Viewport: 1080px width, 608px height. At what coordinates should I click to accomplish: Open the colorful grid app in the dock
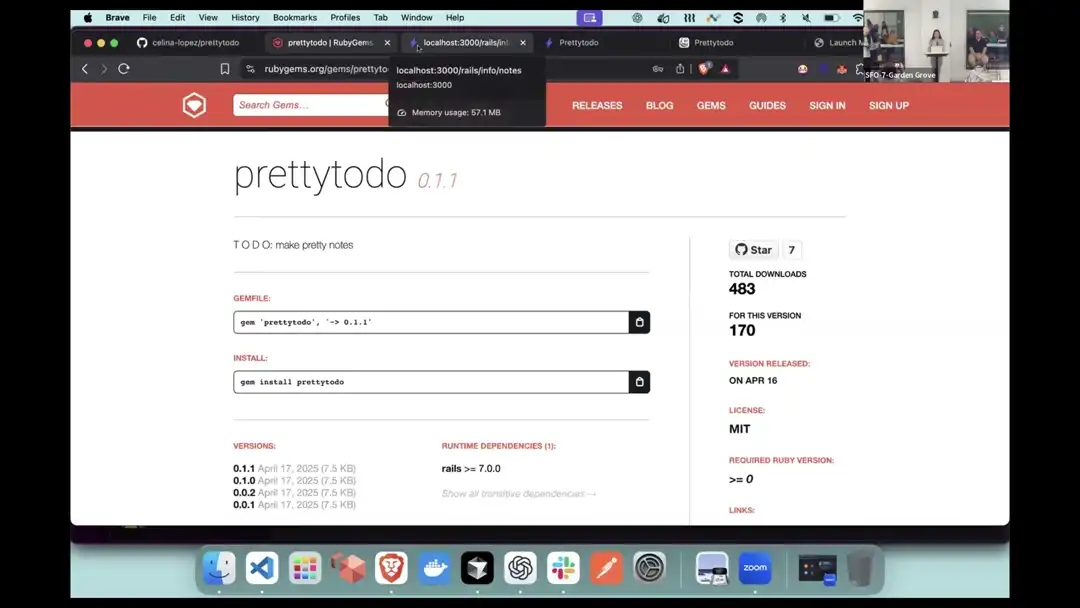click(x=304, y=568)
